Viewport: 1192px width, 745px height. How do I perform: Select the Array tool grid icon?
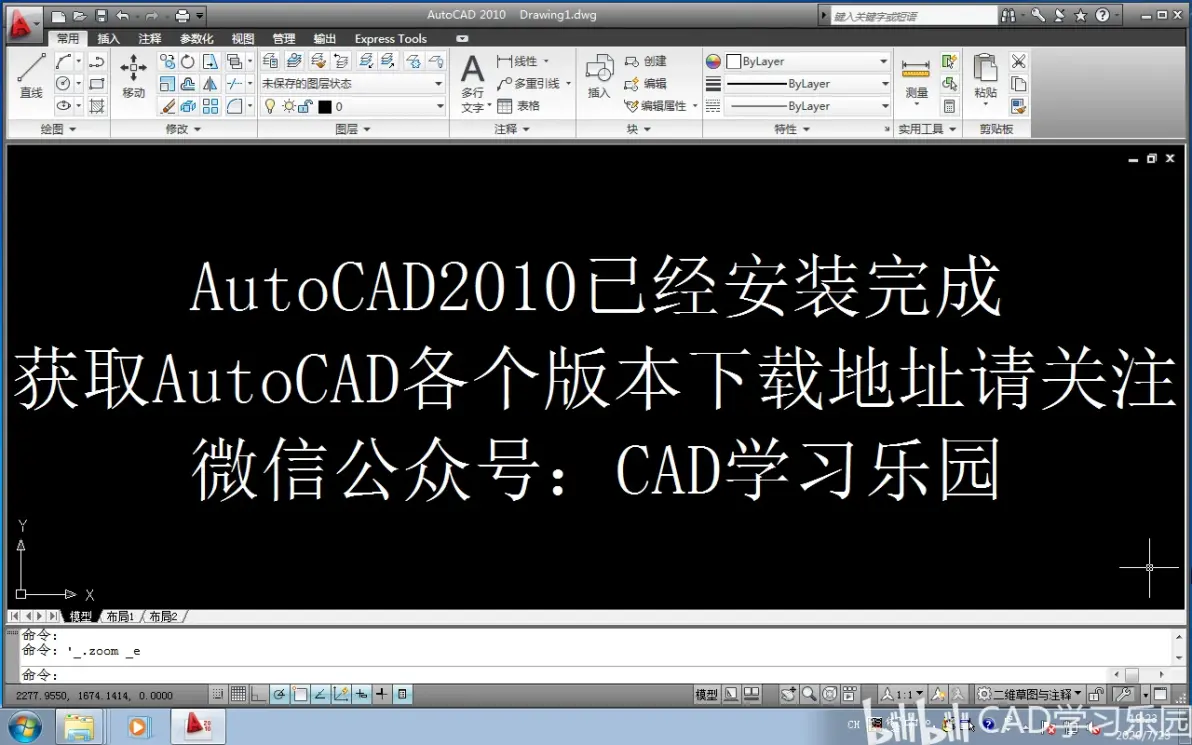[x=210, y=106]
